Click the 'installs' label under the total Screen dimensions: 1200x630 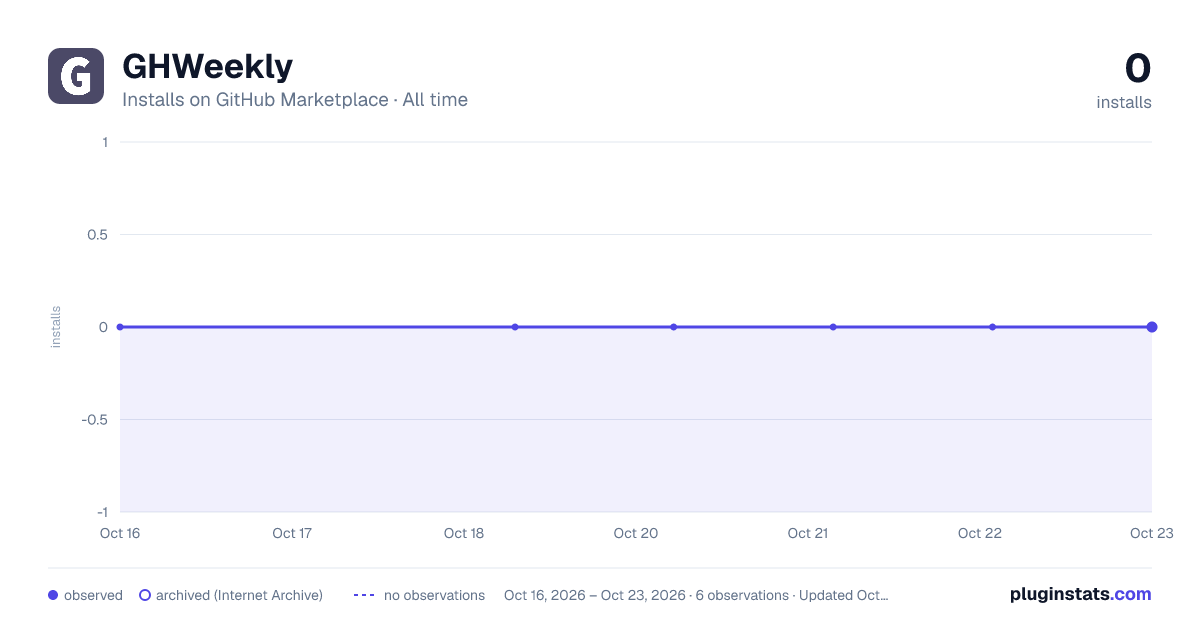[1124, 102]
